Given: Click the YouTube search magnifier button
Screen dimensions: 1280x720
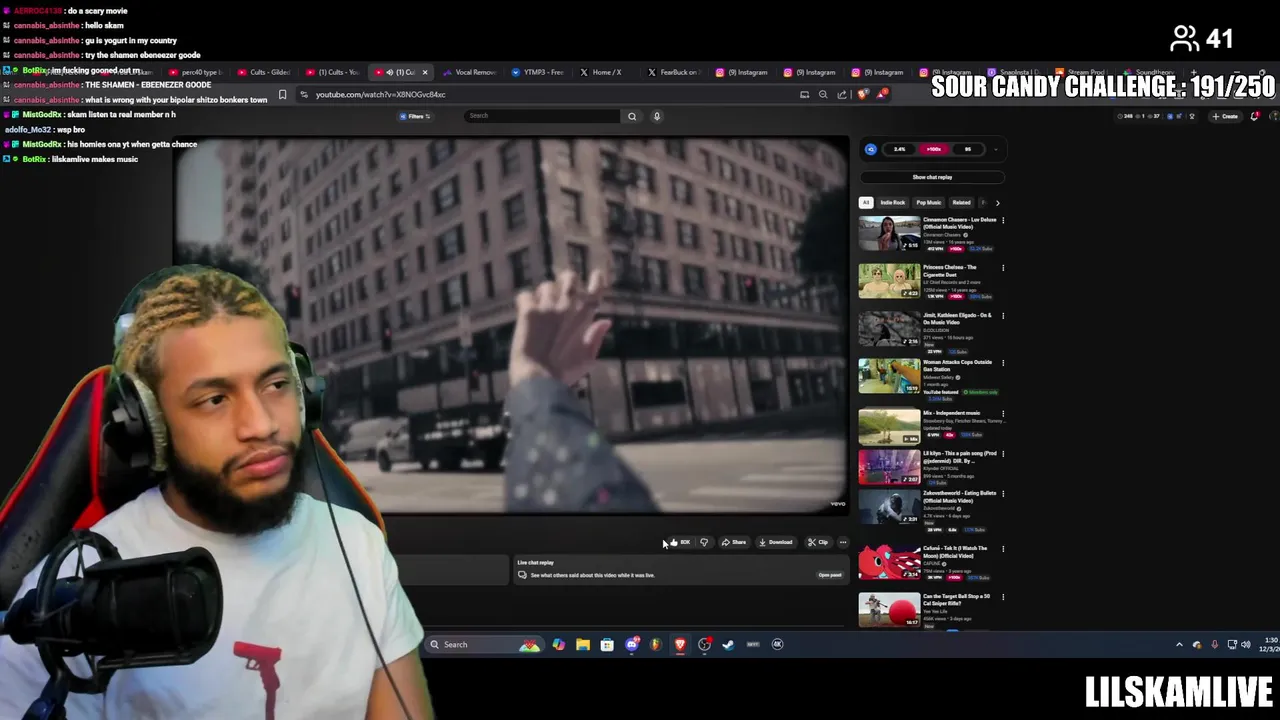Looking at the screenshot, I should click(x=632, y=116).
